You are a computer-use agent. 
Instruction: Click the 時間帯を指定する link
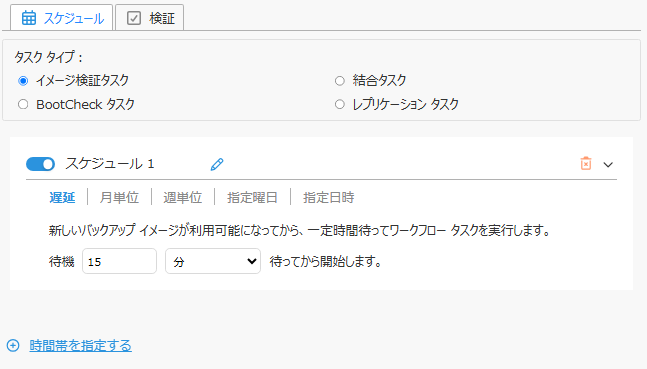80,345
